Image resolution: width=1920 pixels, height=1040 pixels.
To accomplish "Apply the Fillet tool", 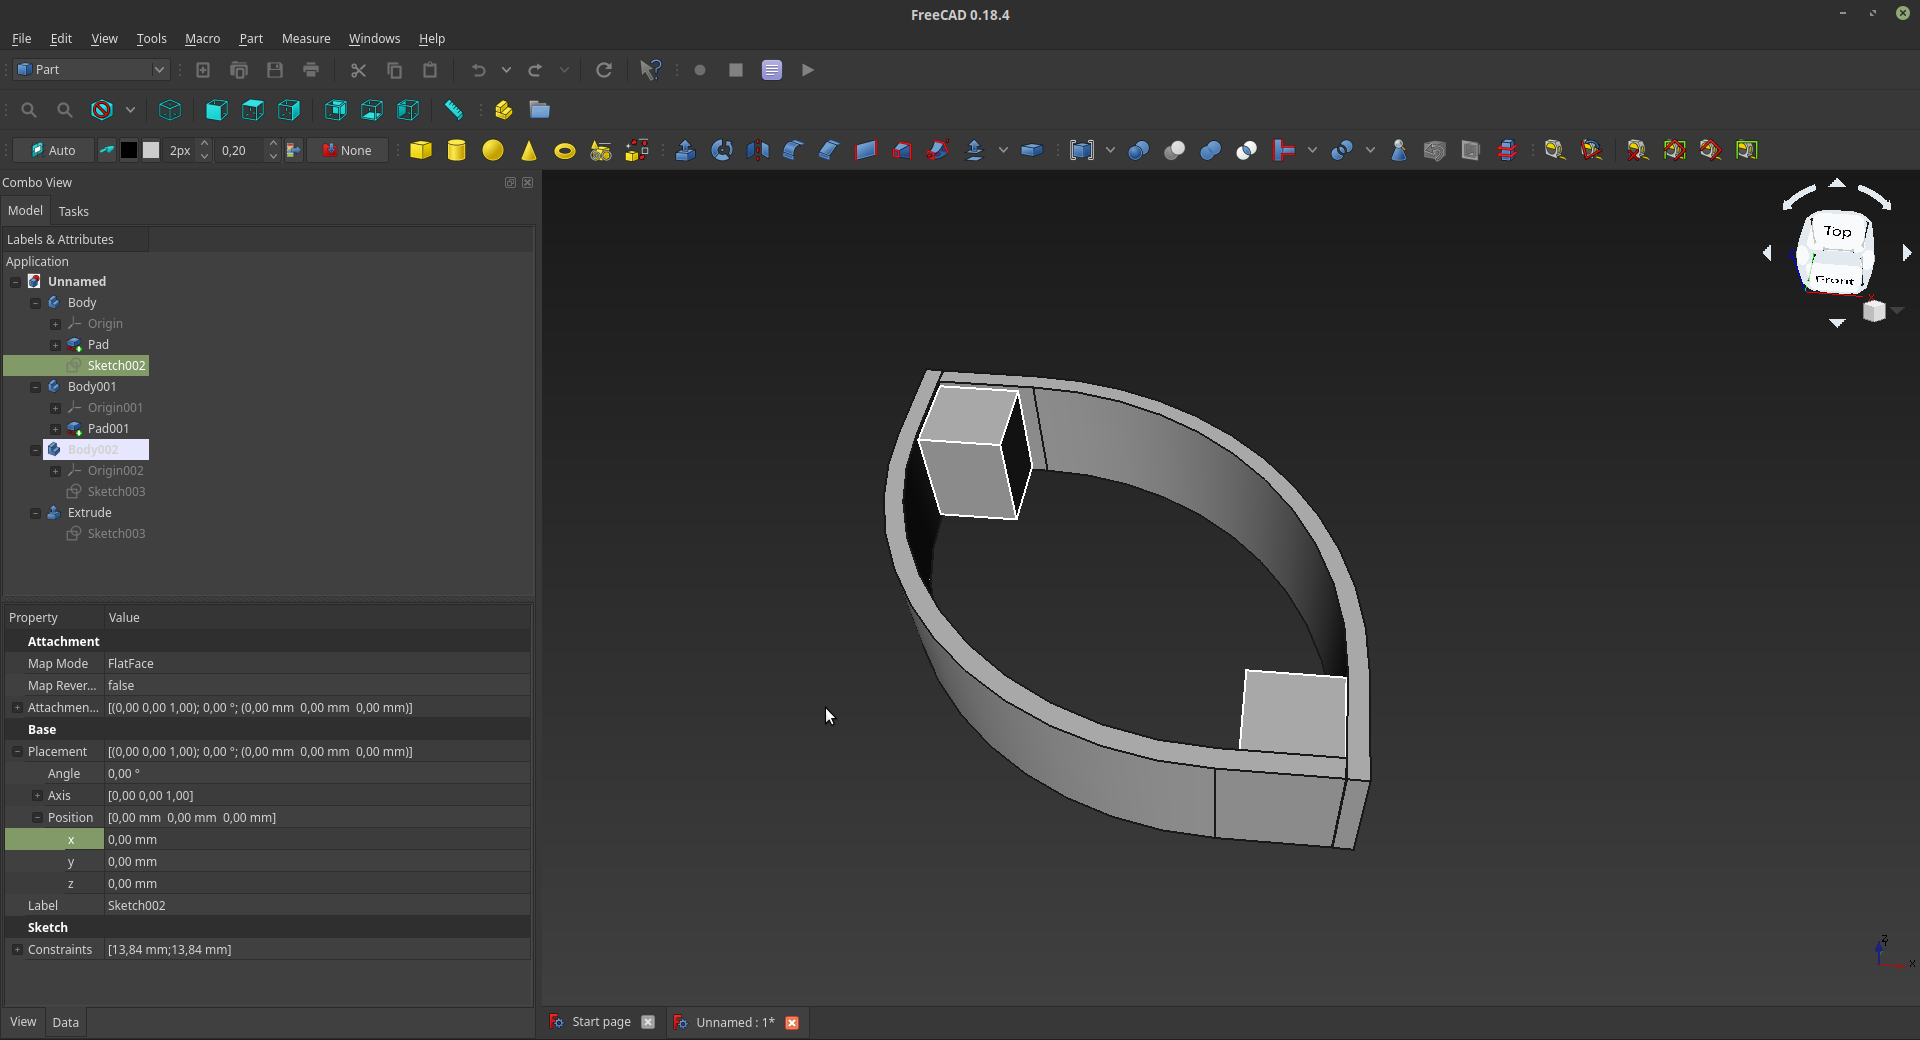I will tap(793, 150).
